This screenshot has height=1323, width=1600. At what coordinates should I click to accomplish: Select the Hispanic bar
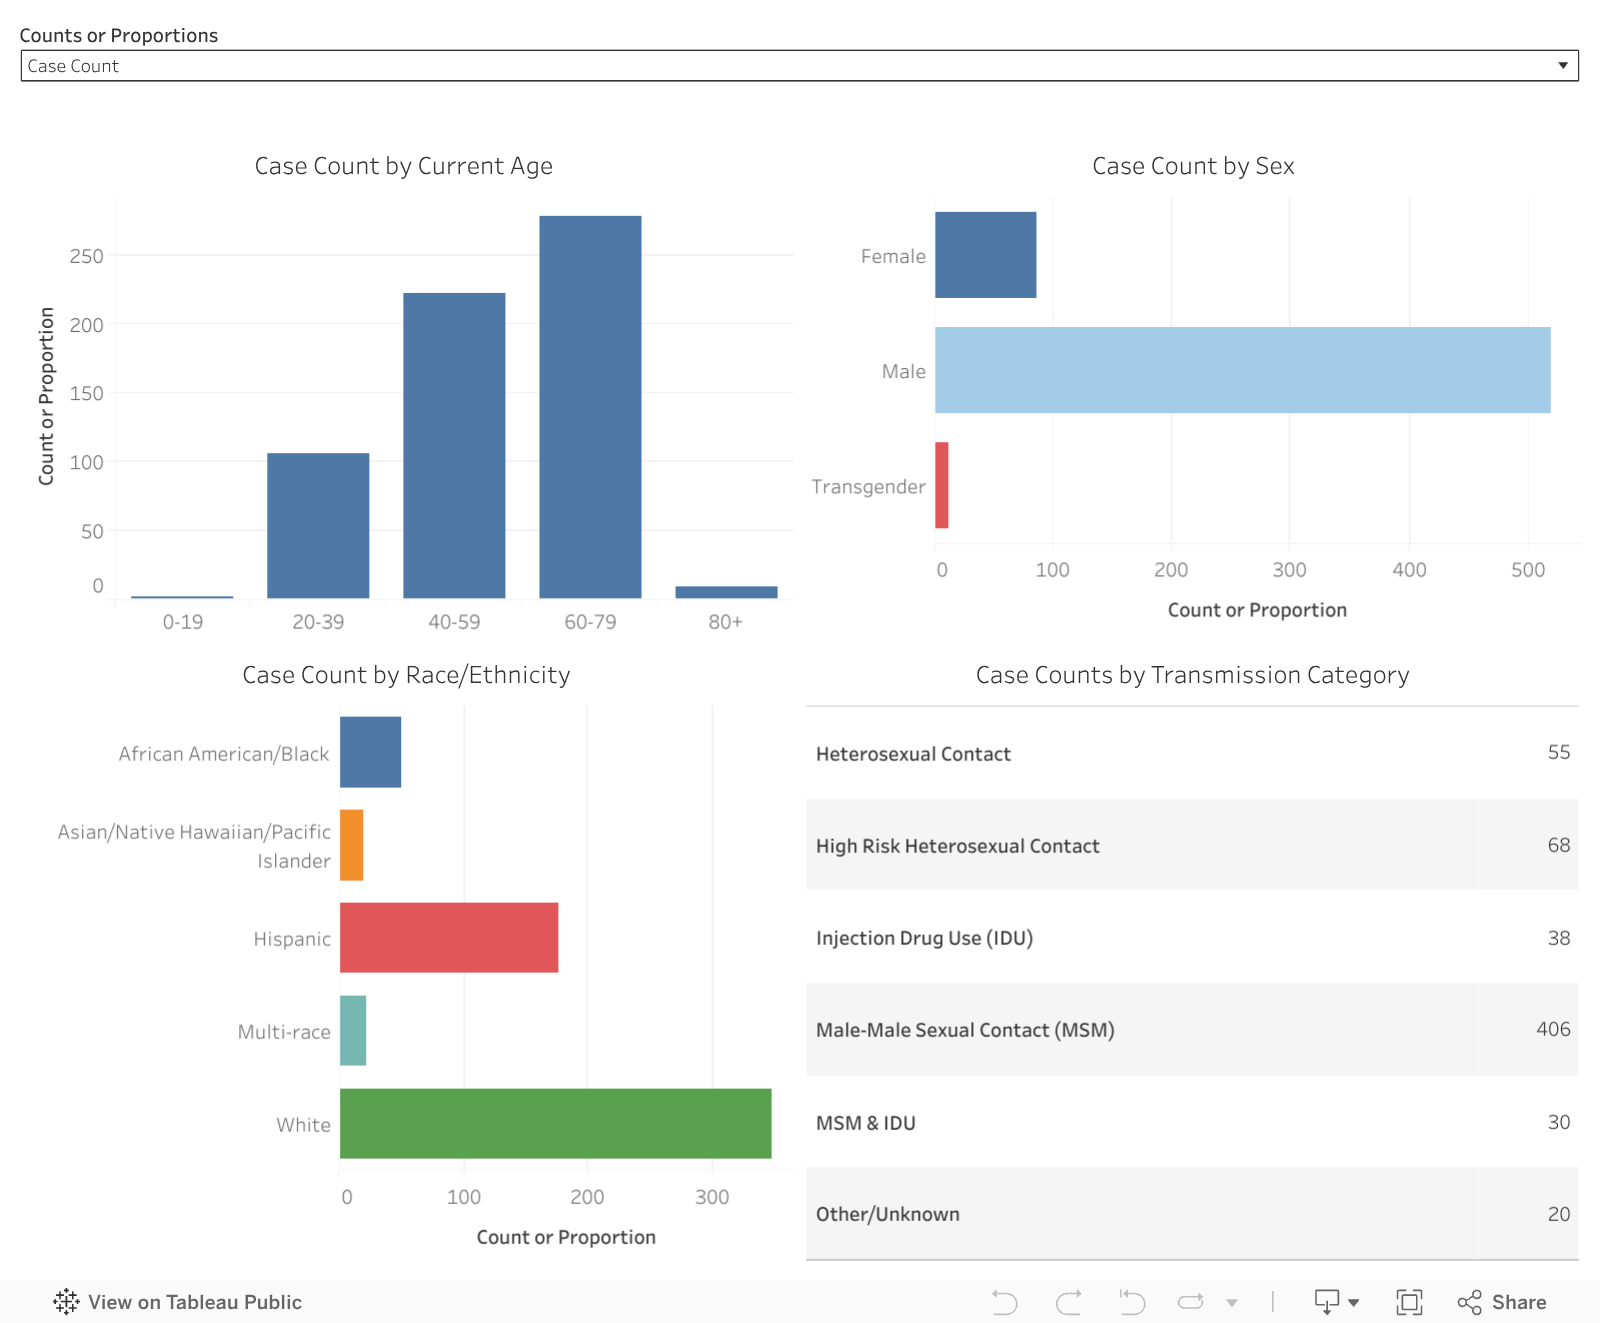[x=448, y=938]
